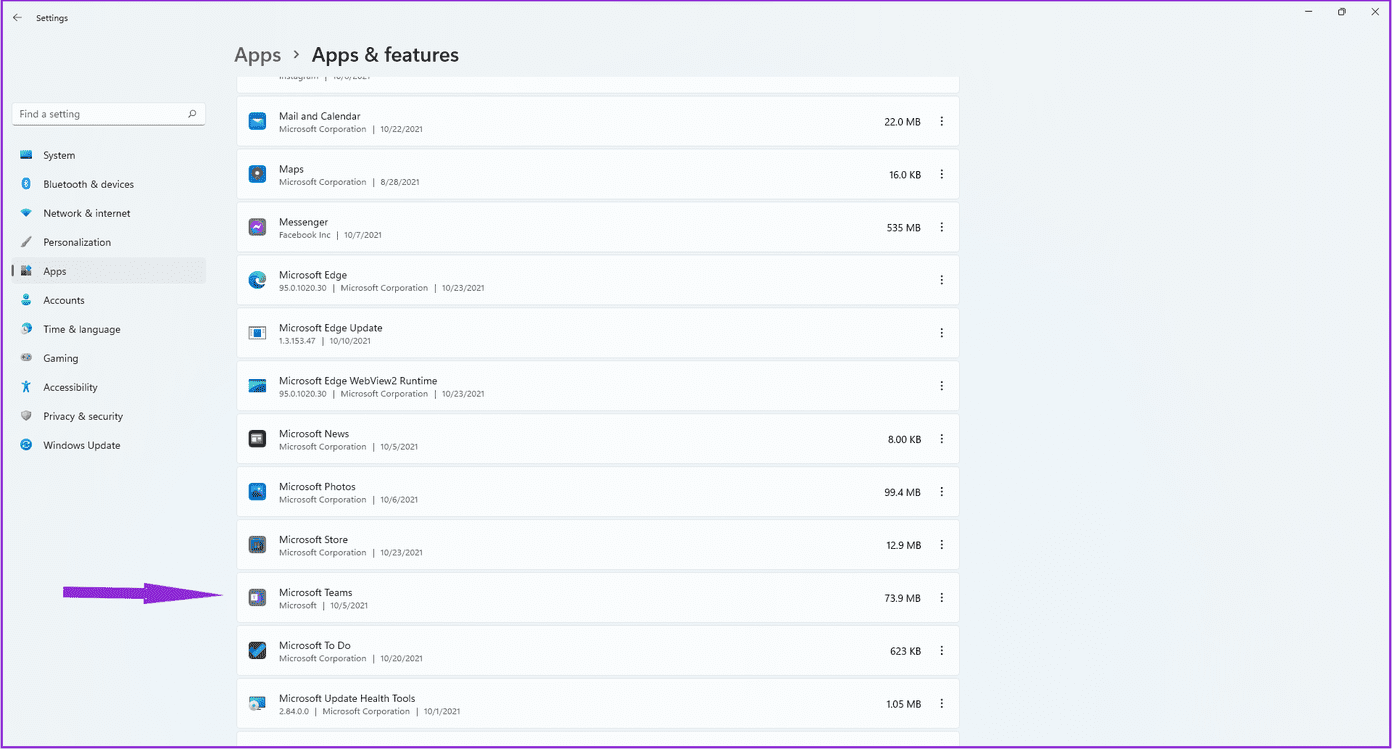The width and height of the screenshot is (1392, 749).
Task: Click the 1.05 MB size value
Action: pos(903,704)
